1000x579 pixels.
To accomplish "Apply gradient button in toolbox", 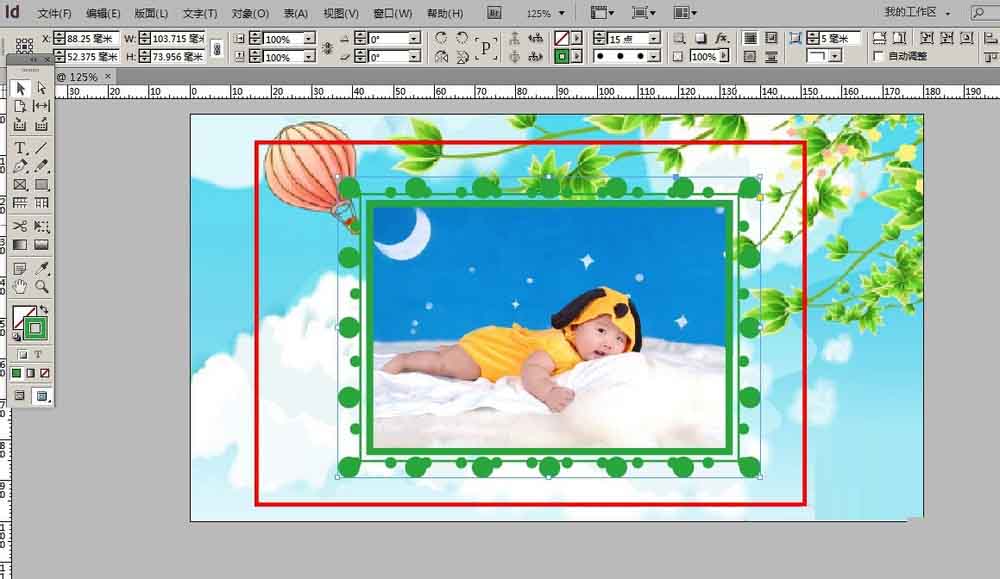I will pyautogui.click(x=31, y=373).
